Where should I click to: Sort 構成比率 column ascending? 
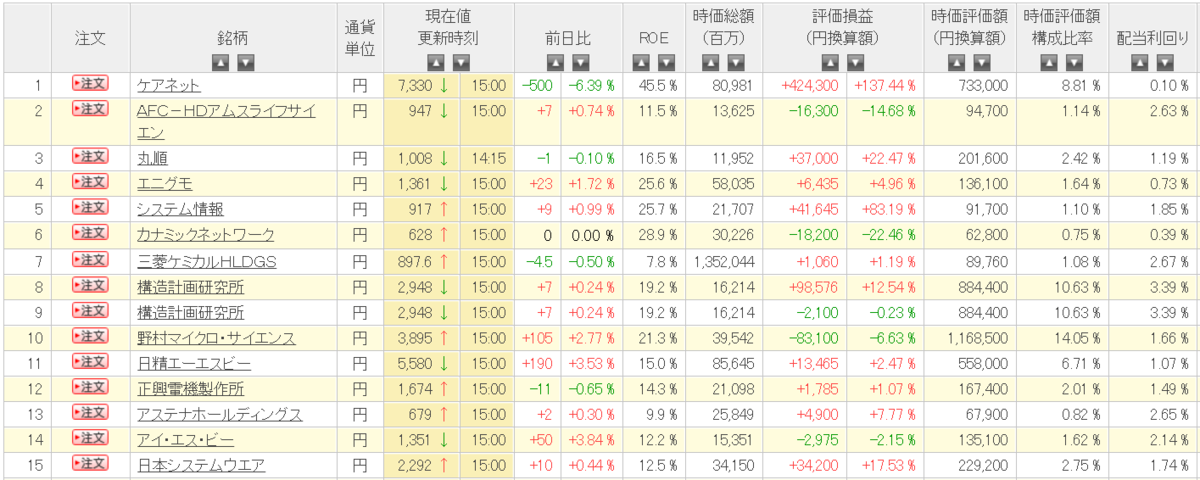coord(1047,62)
